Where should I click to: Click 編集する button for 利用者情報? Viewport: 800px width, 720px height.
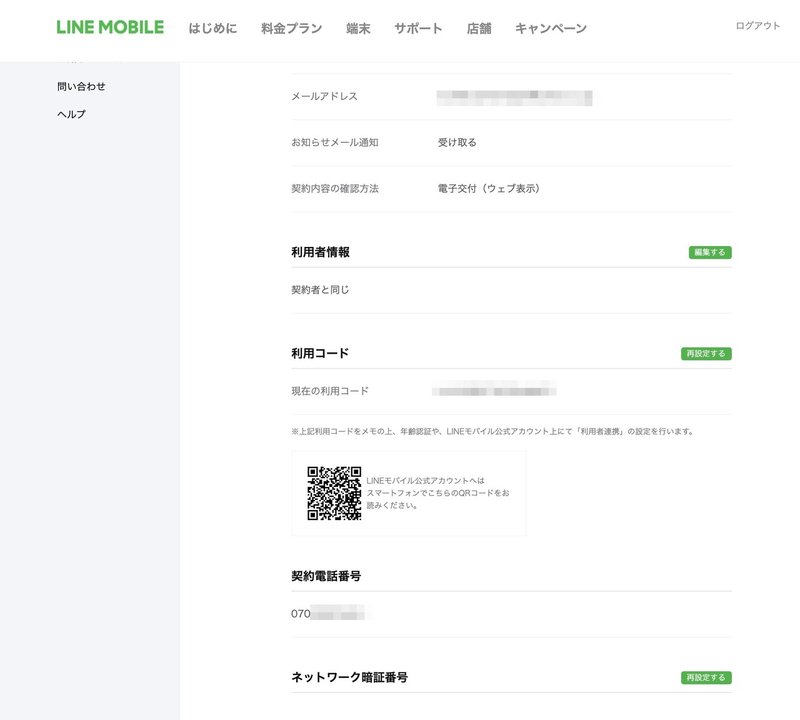click(710, 252)
